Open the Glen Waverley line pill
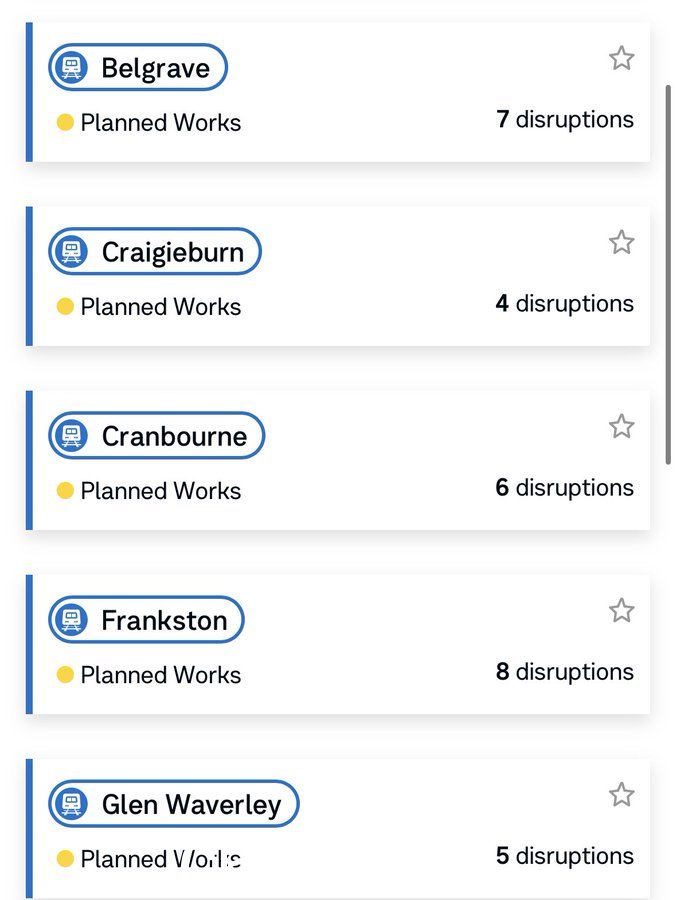Screen dimensions: 676x900 [174, 804]
